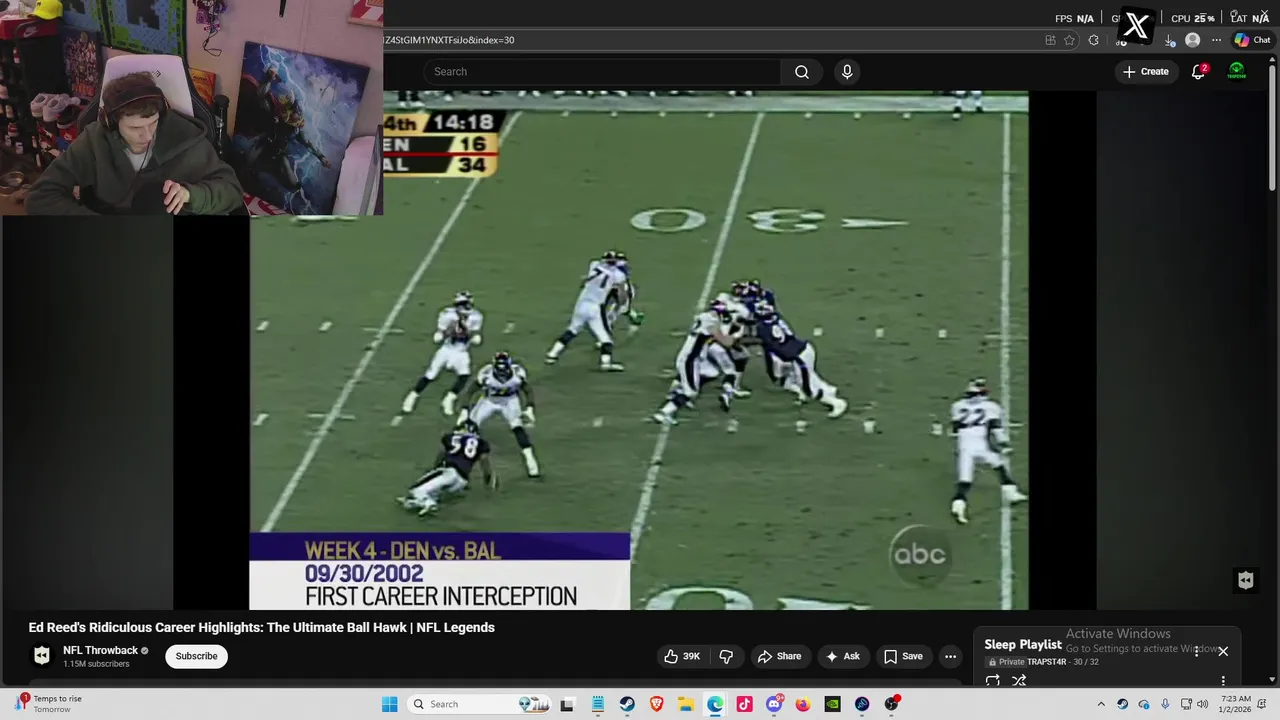Image resolution: width=1280 pixels, height=720 pixels.
Task: Open TikTok app on taskbar
Action: tap(744, 704)
